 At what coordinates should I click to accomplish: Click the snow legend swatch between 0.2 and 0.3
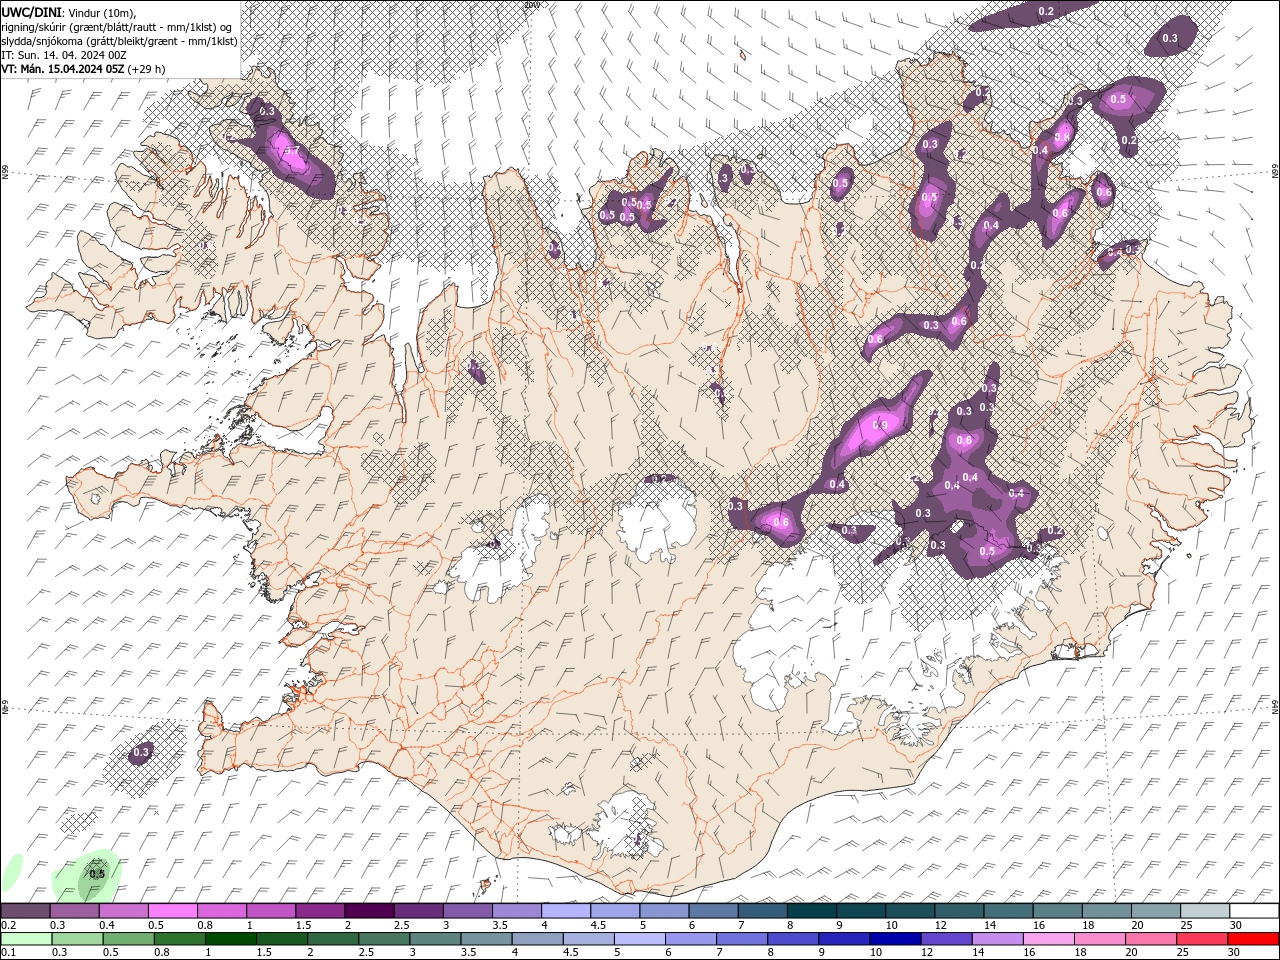26,911
